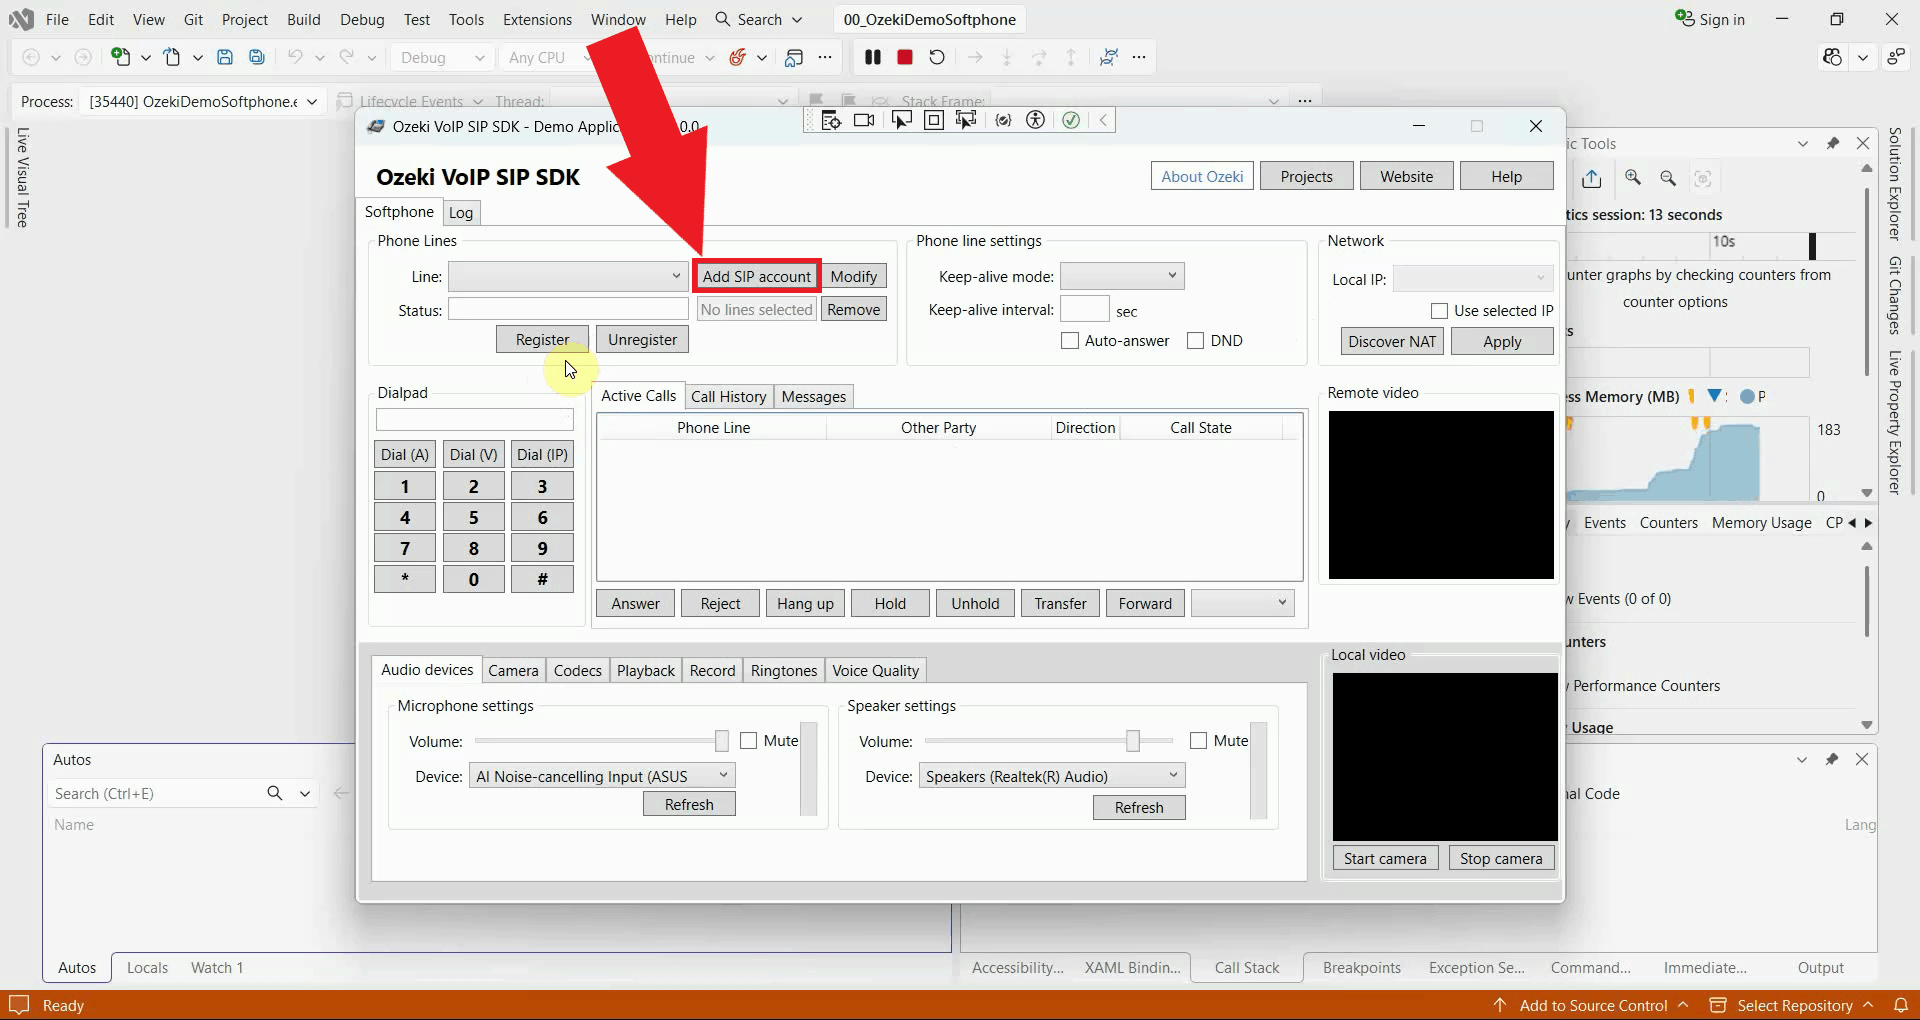The image size is (1920, 1020).
Task: Mute the microphone checkbox
Action: (748, 741)
